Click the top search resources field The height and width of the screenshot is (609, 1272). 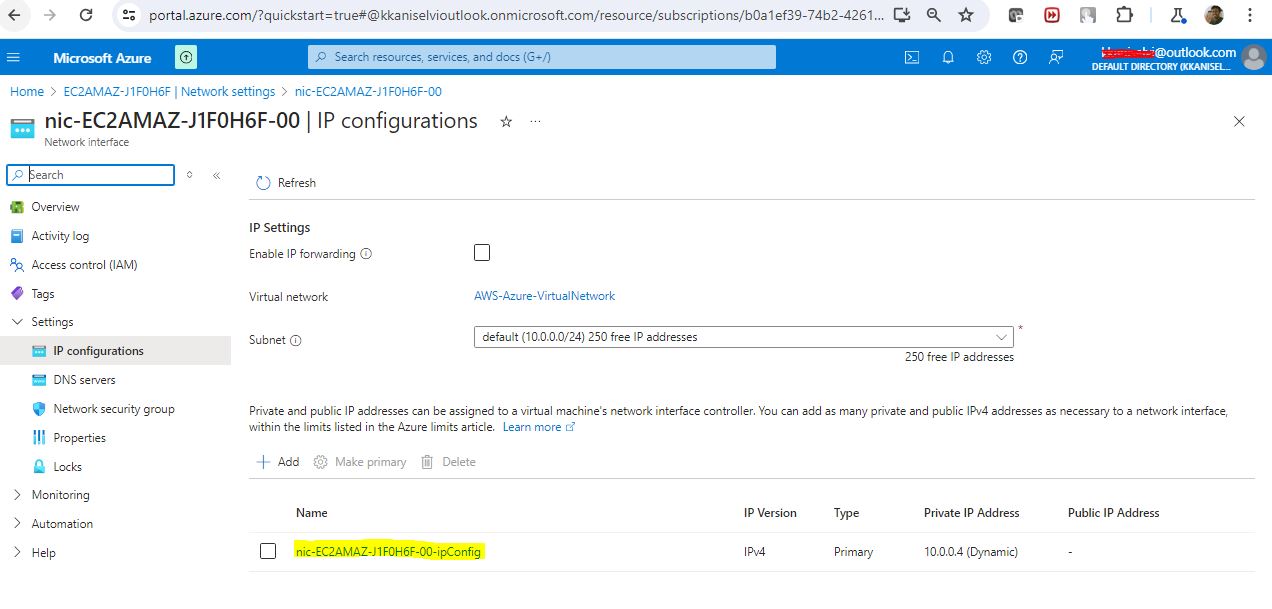541,57
